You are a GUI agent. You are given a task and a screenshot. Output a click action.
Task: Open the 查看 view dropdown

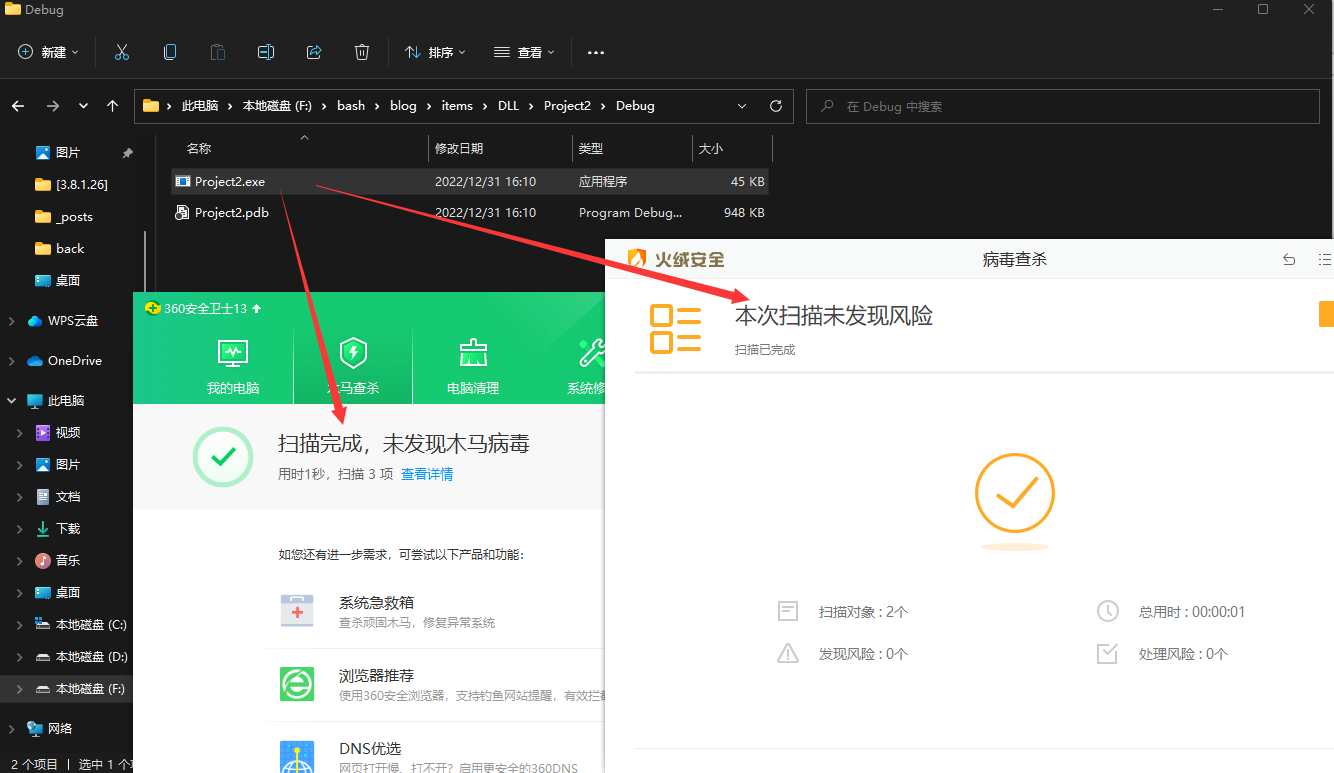coord(525,52)
